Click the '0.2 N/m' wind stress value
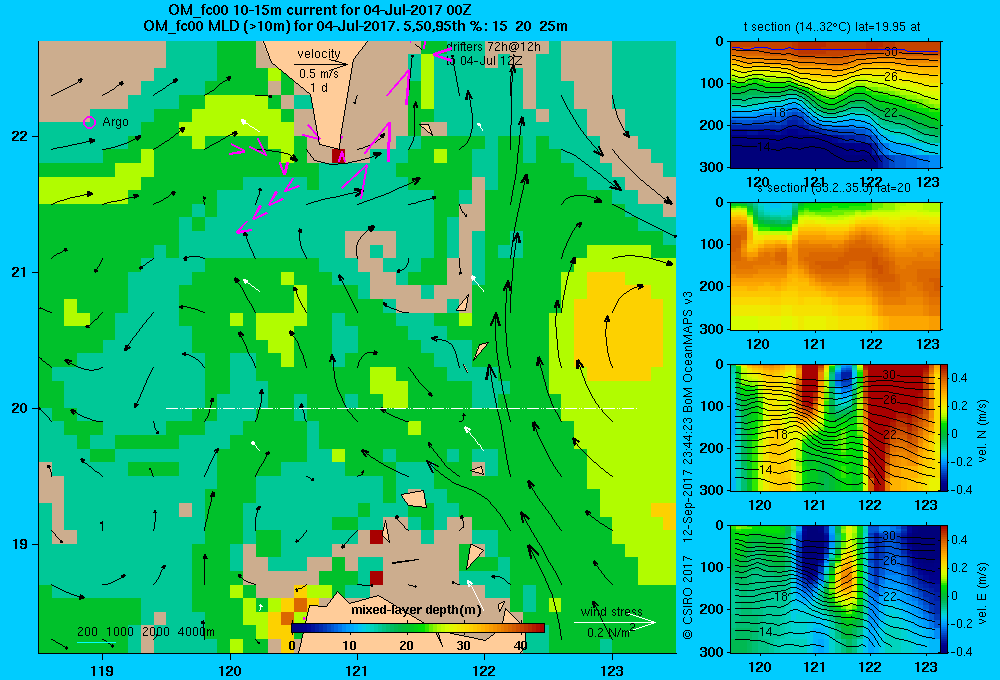The height and width of the screenshot is (680, 1000). (x=608, y=633)
